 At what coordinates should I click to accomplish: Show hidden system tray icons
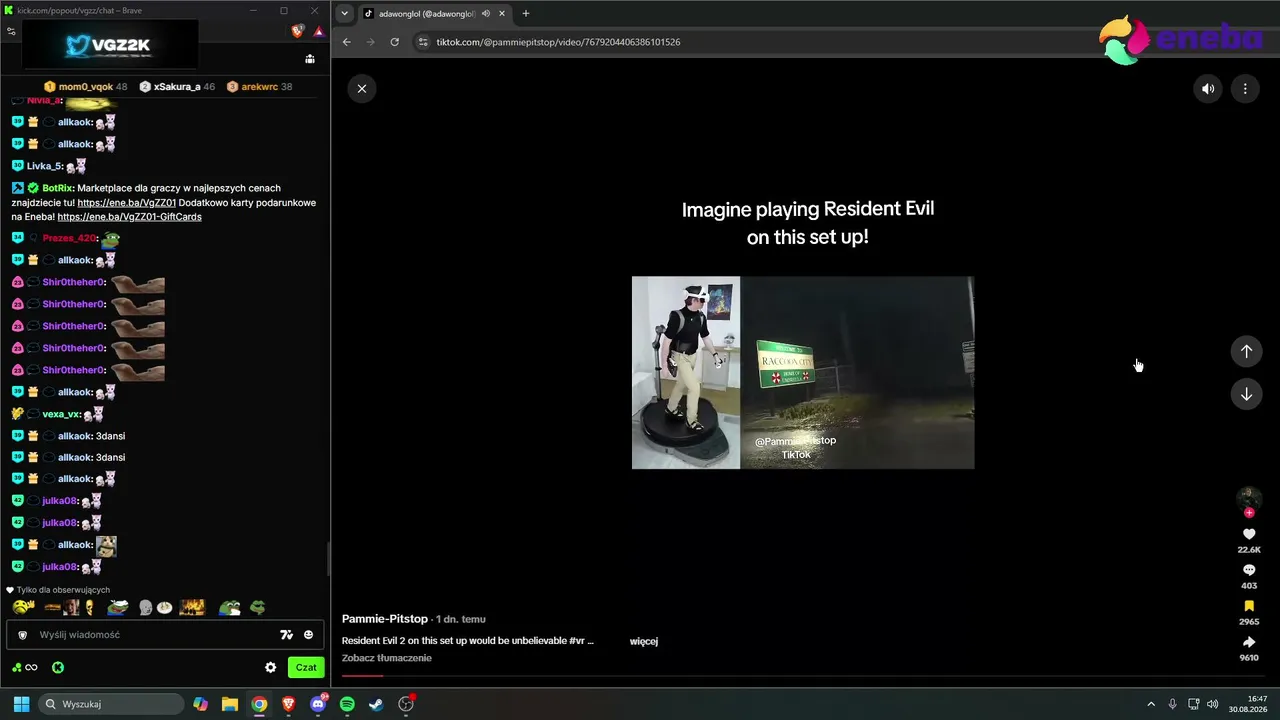pyautogui.click(x=1151, y=704)
